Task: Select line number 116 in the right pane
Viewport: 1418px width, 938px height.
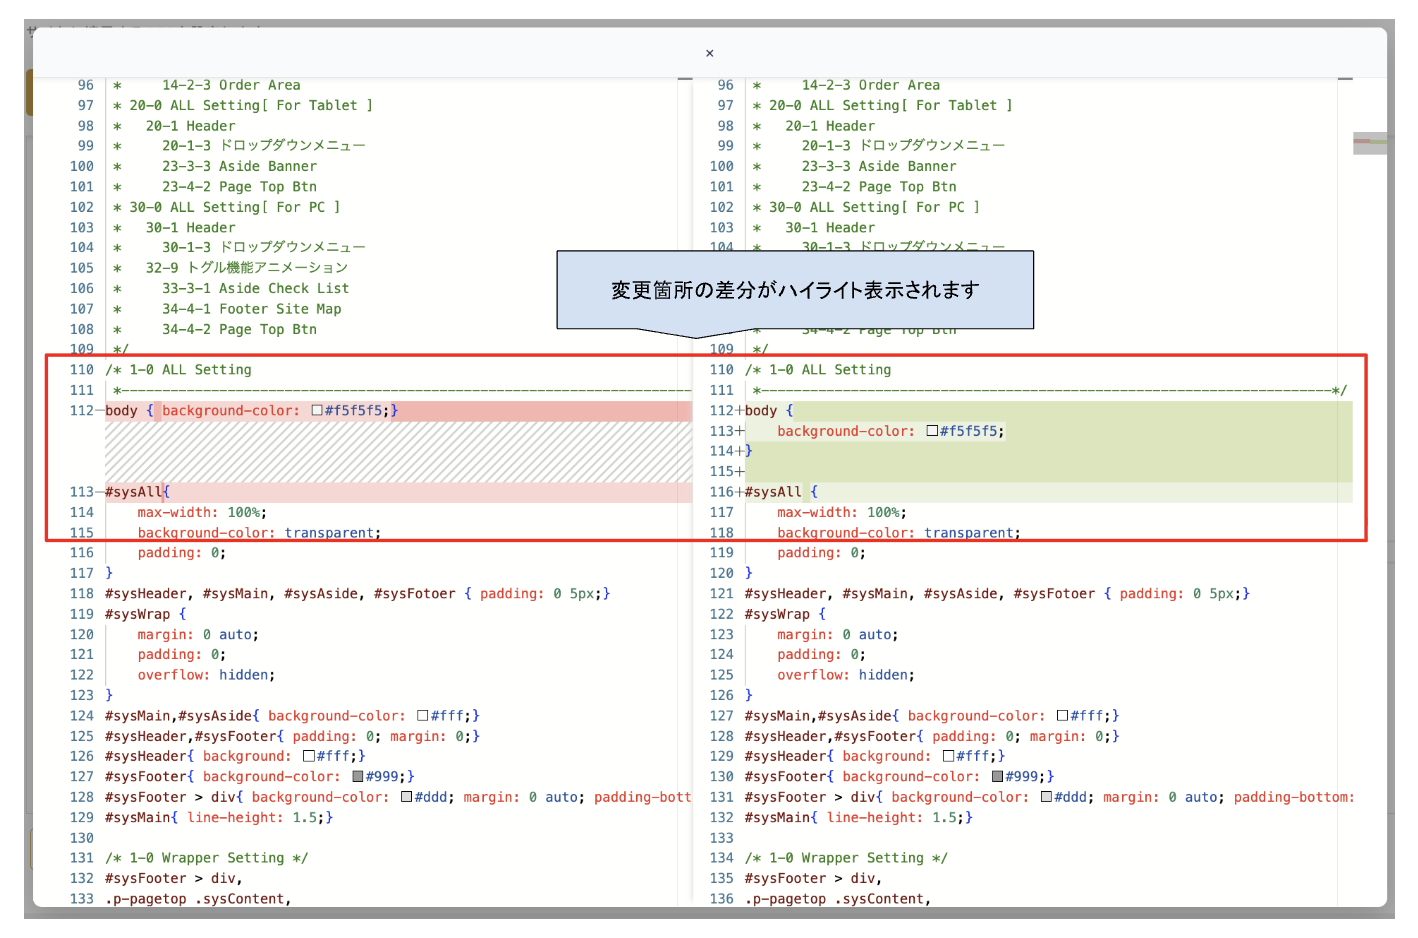Action: click(x=721, y=492)
